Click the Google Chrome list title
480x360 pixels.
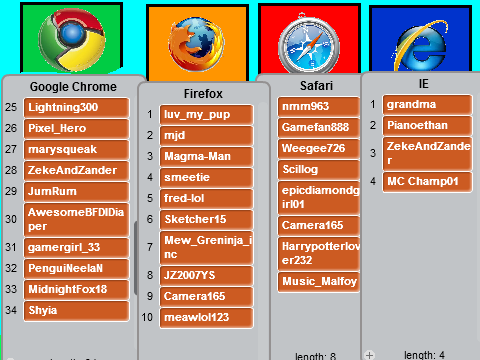coord(73,87)
